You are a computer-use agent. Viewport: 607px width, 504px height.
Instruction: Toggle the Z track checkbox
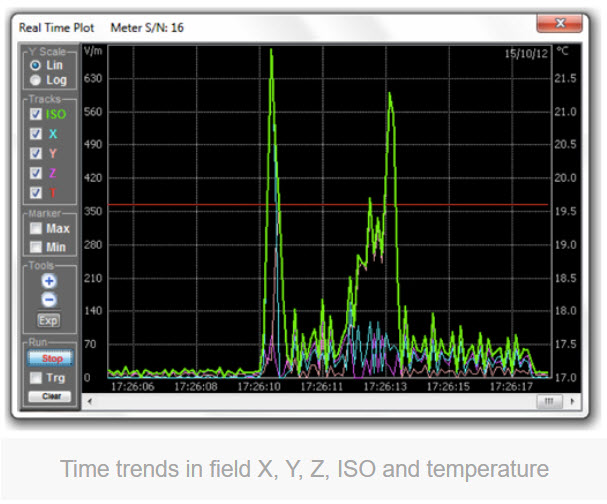click(x=36, y=173)
